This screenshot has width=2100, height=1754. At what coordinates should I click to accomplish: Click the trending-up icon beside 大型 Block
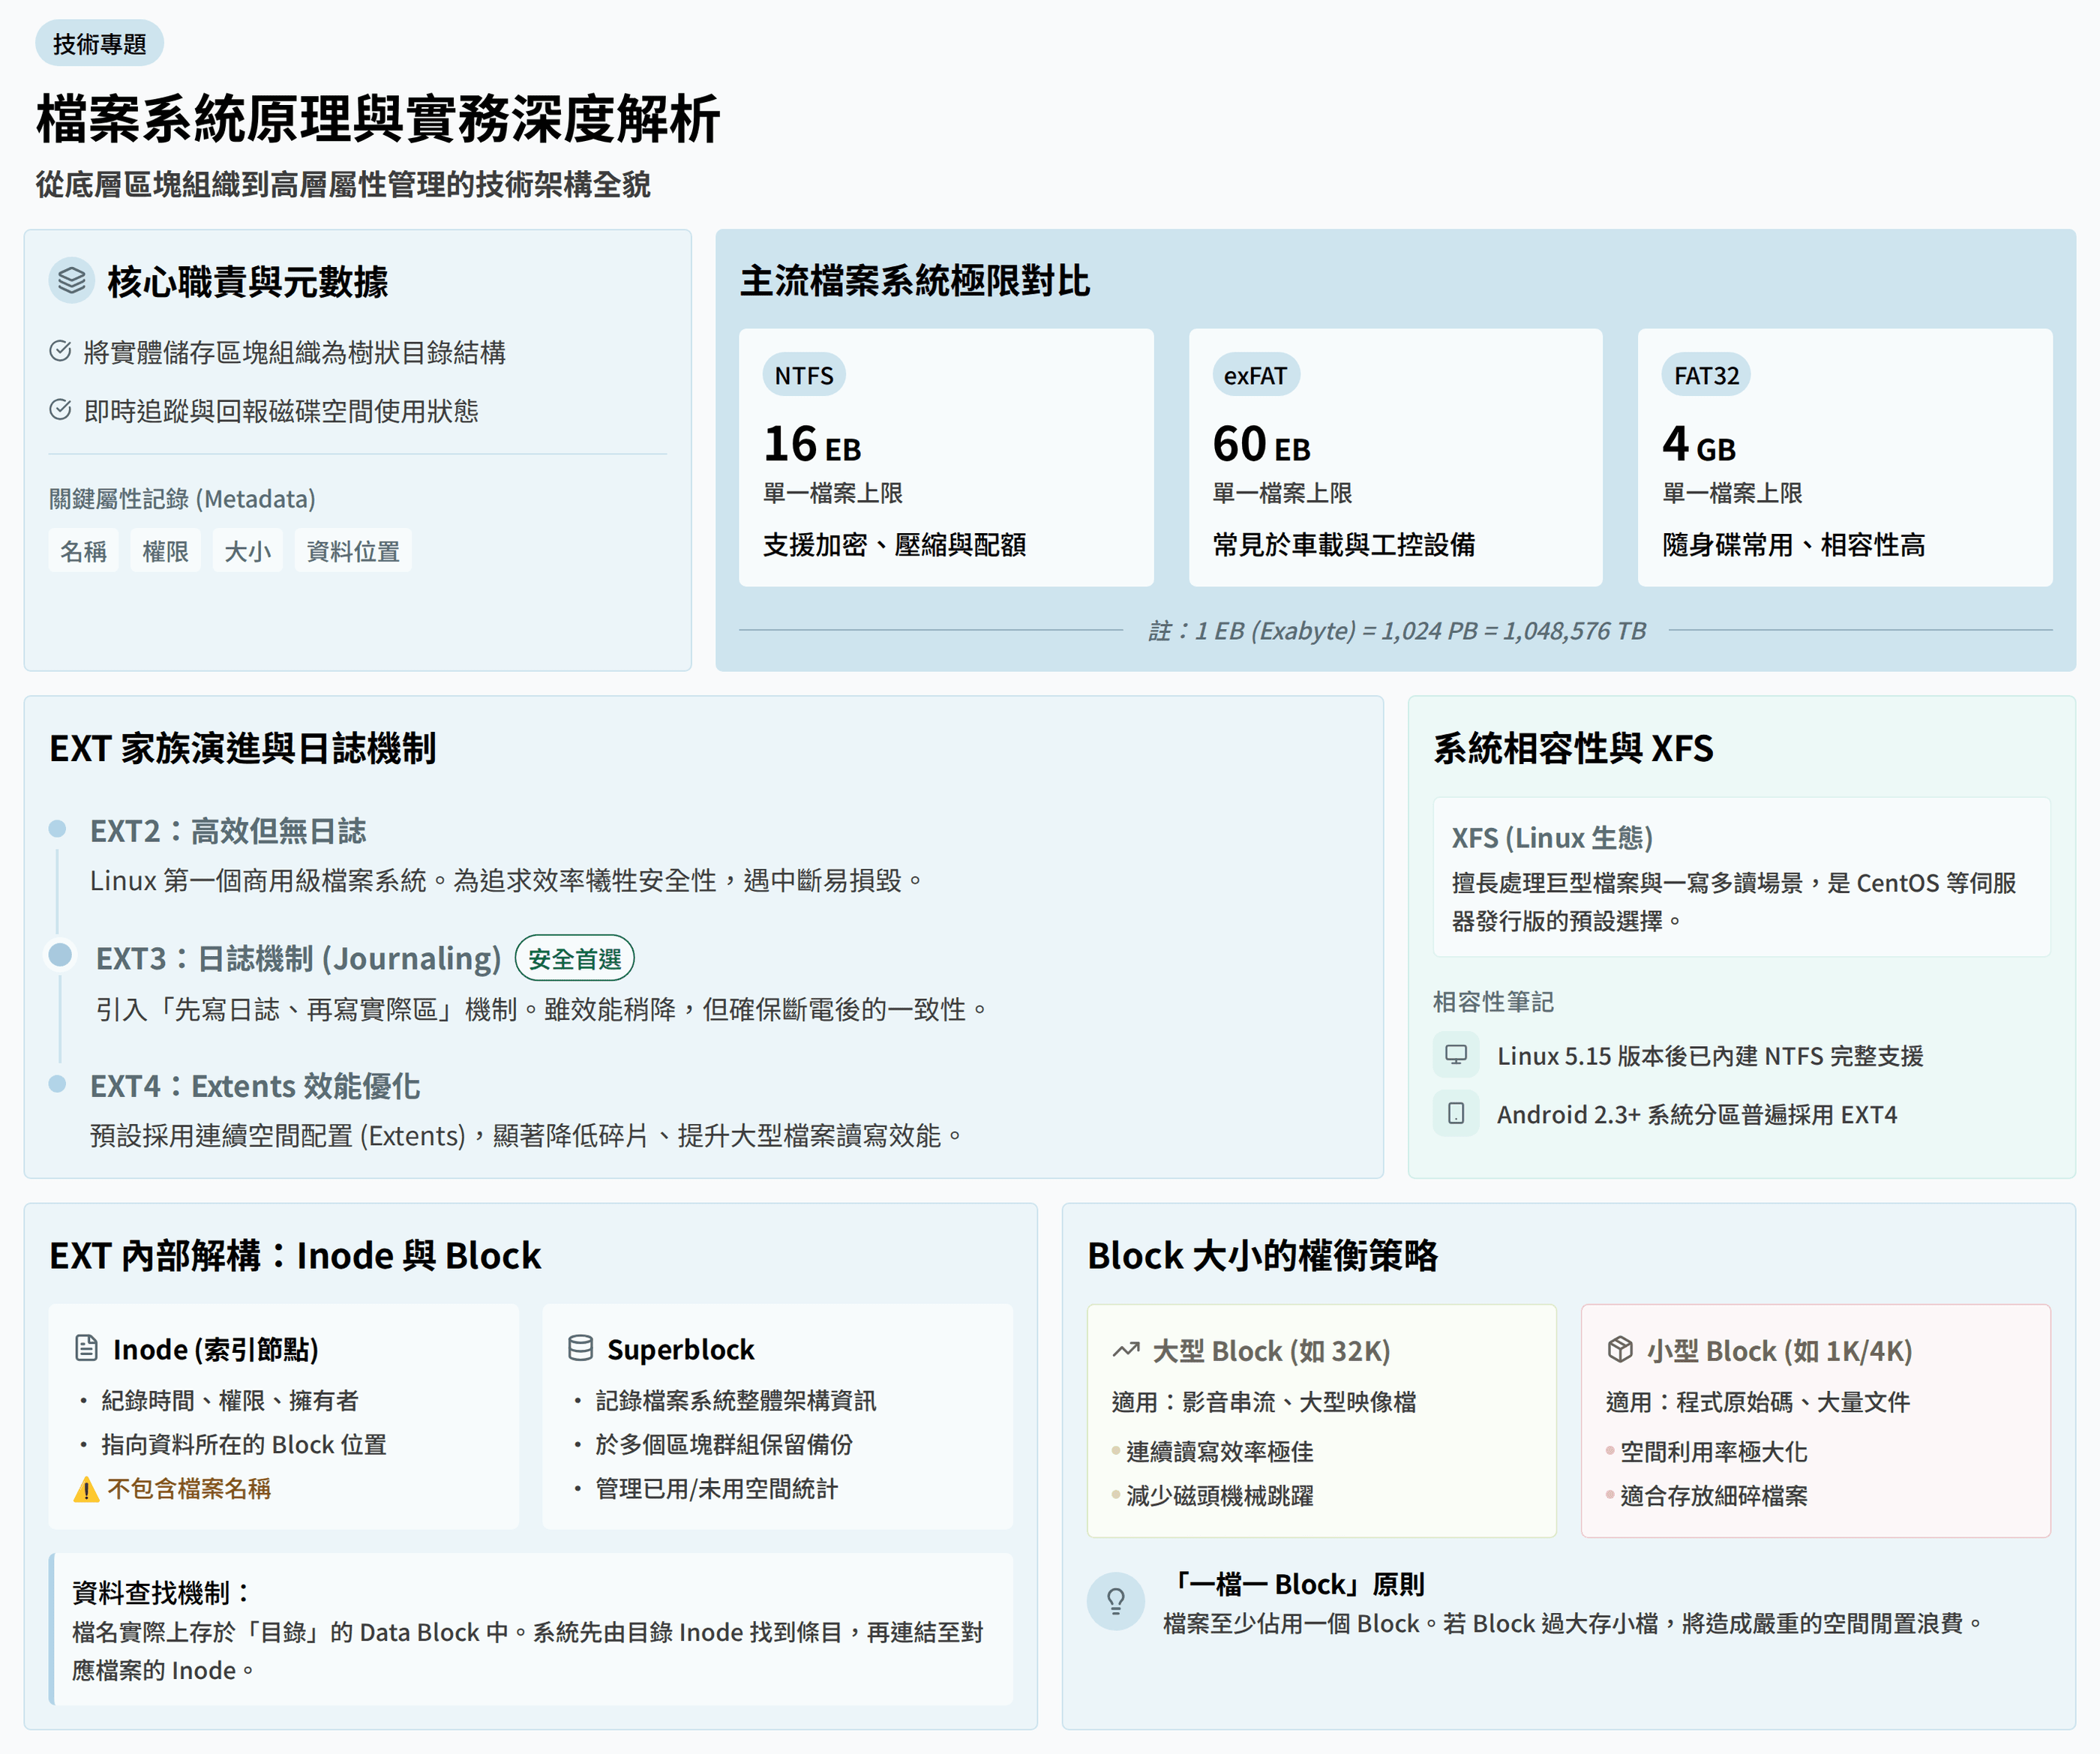[x=1126, y=1350]
